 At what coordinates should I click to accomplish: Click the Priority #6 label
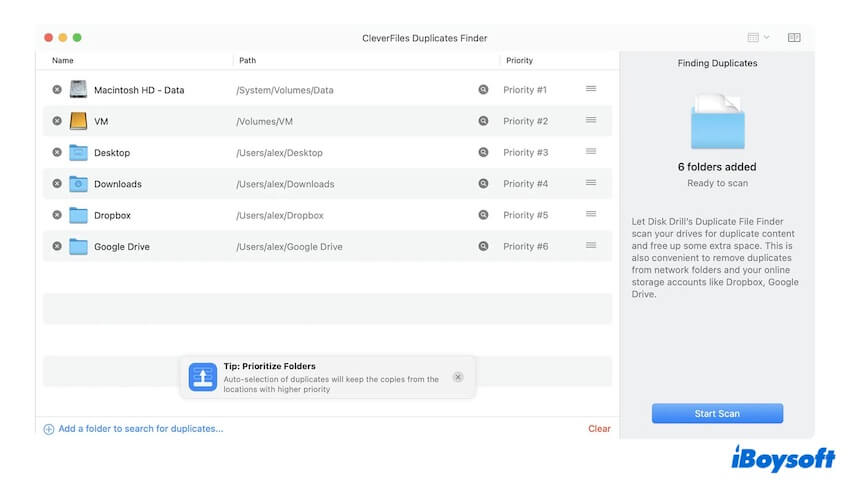525,247
